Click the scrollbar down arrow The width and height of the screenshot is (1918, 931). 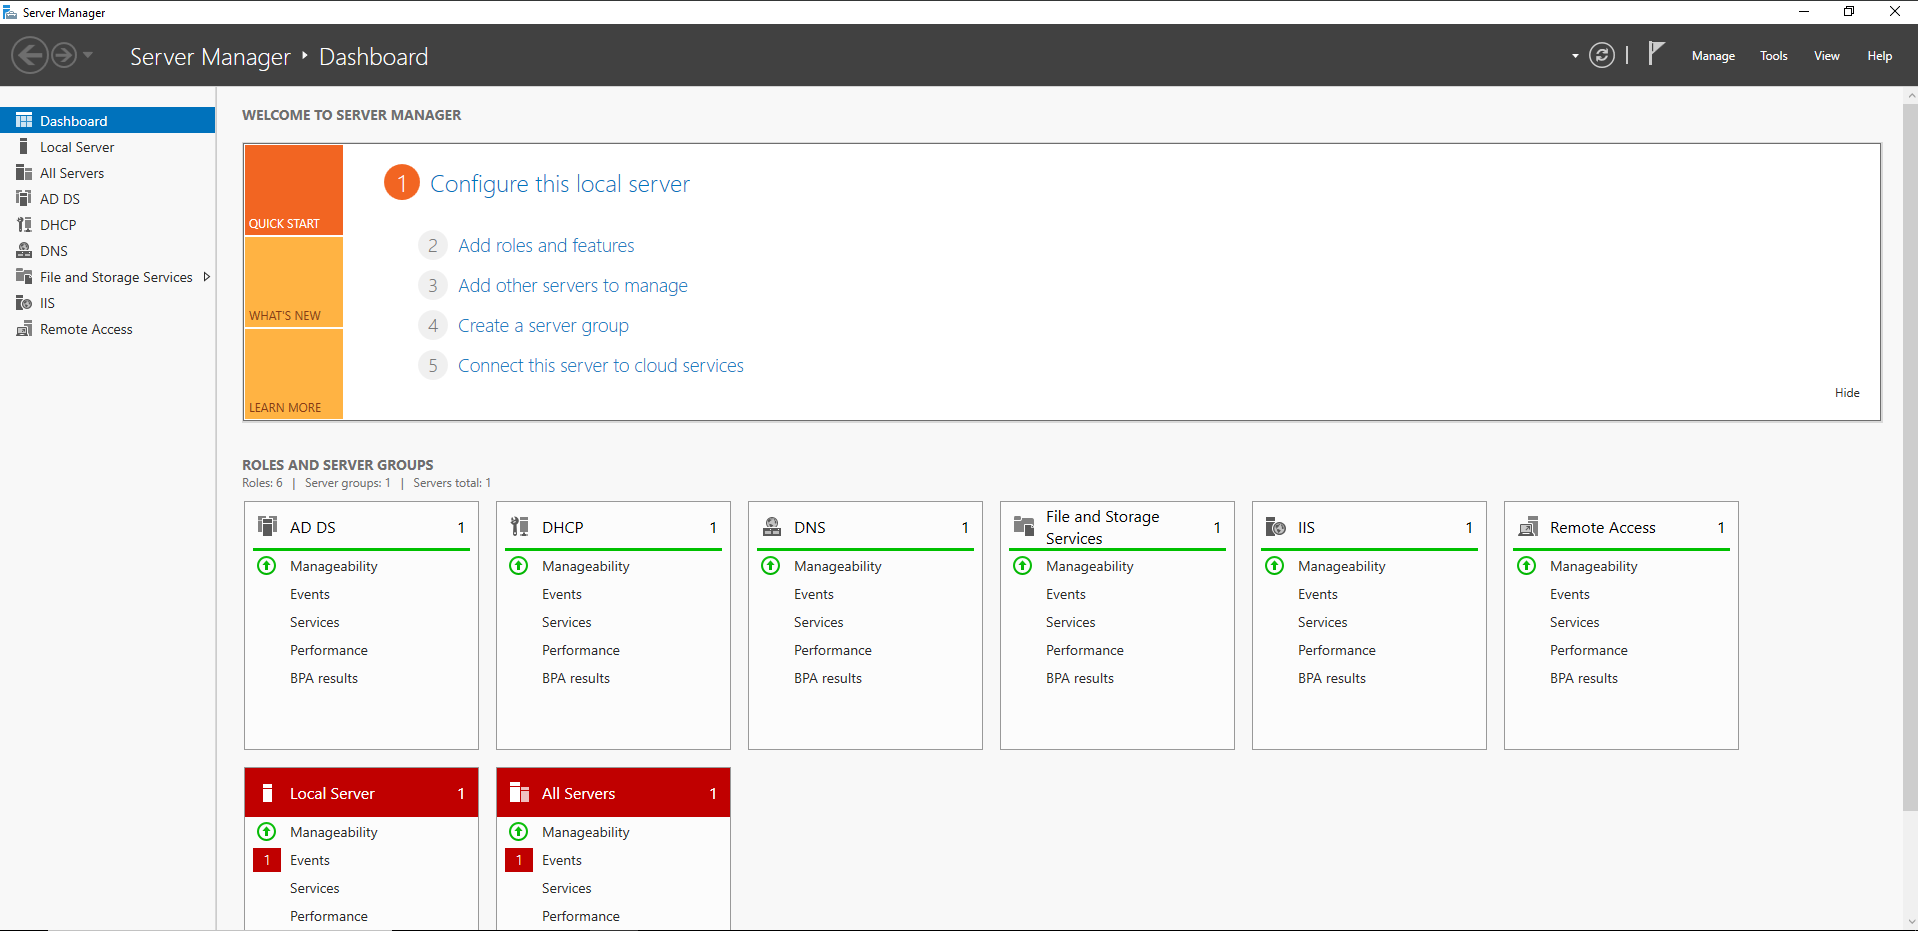pyautogui.click(x=1910, y=922)
